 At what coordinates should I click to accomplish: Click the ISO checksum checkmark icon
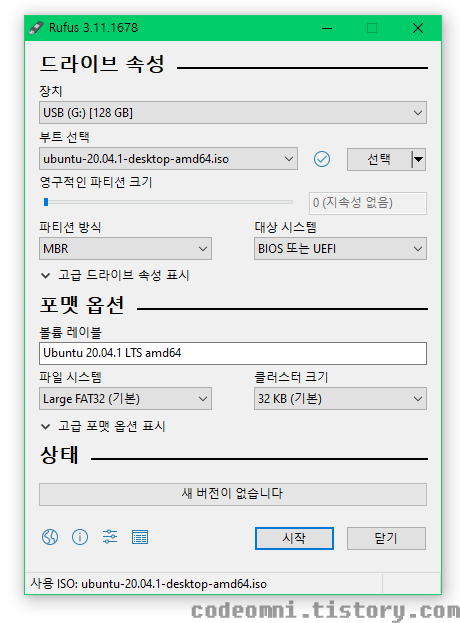click(x=322, y=159)
